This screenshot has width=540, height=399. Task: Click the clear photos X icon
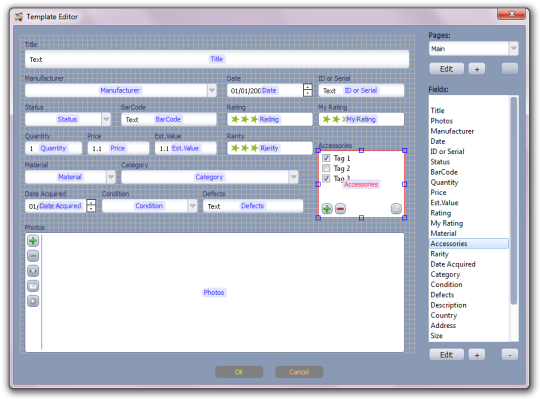33,271
